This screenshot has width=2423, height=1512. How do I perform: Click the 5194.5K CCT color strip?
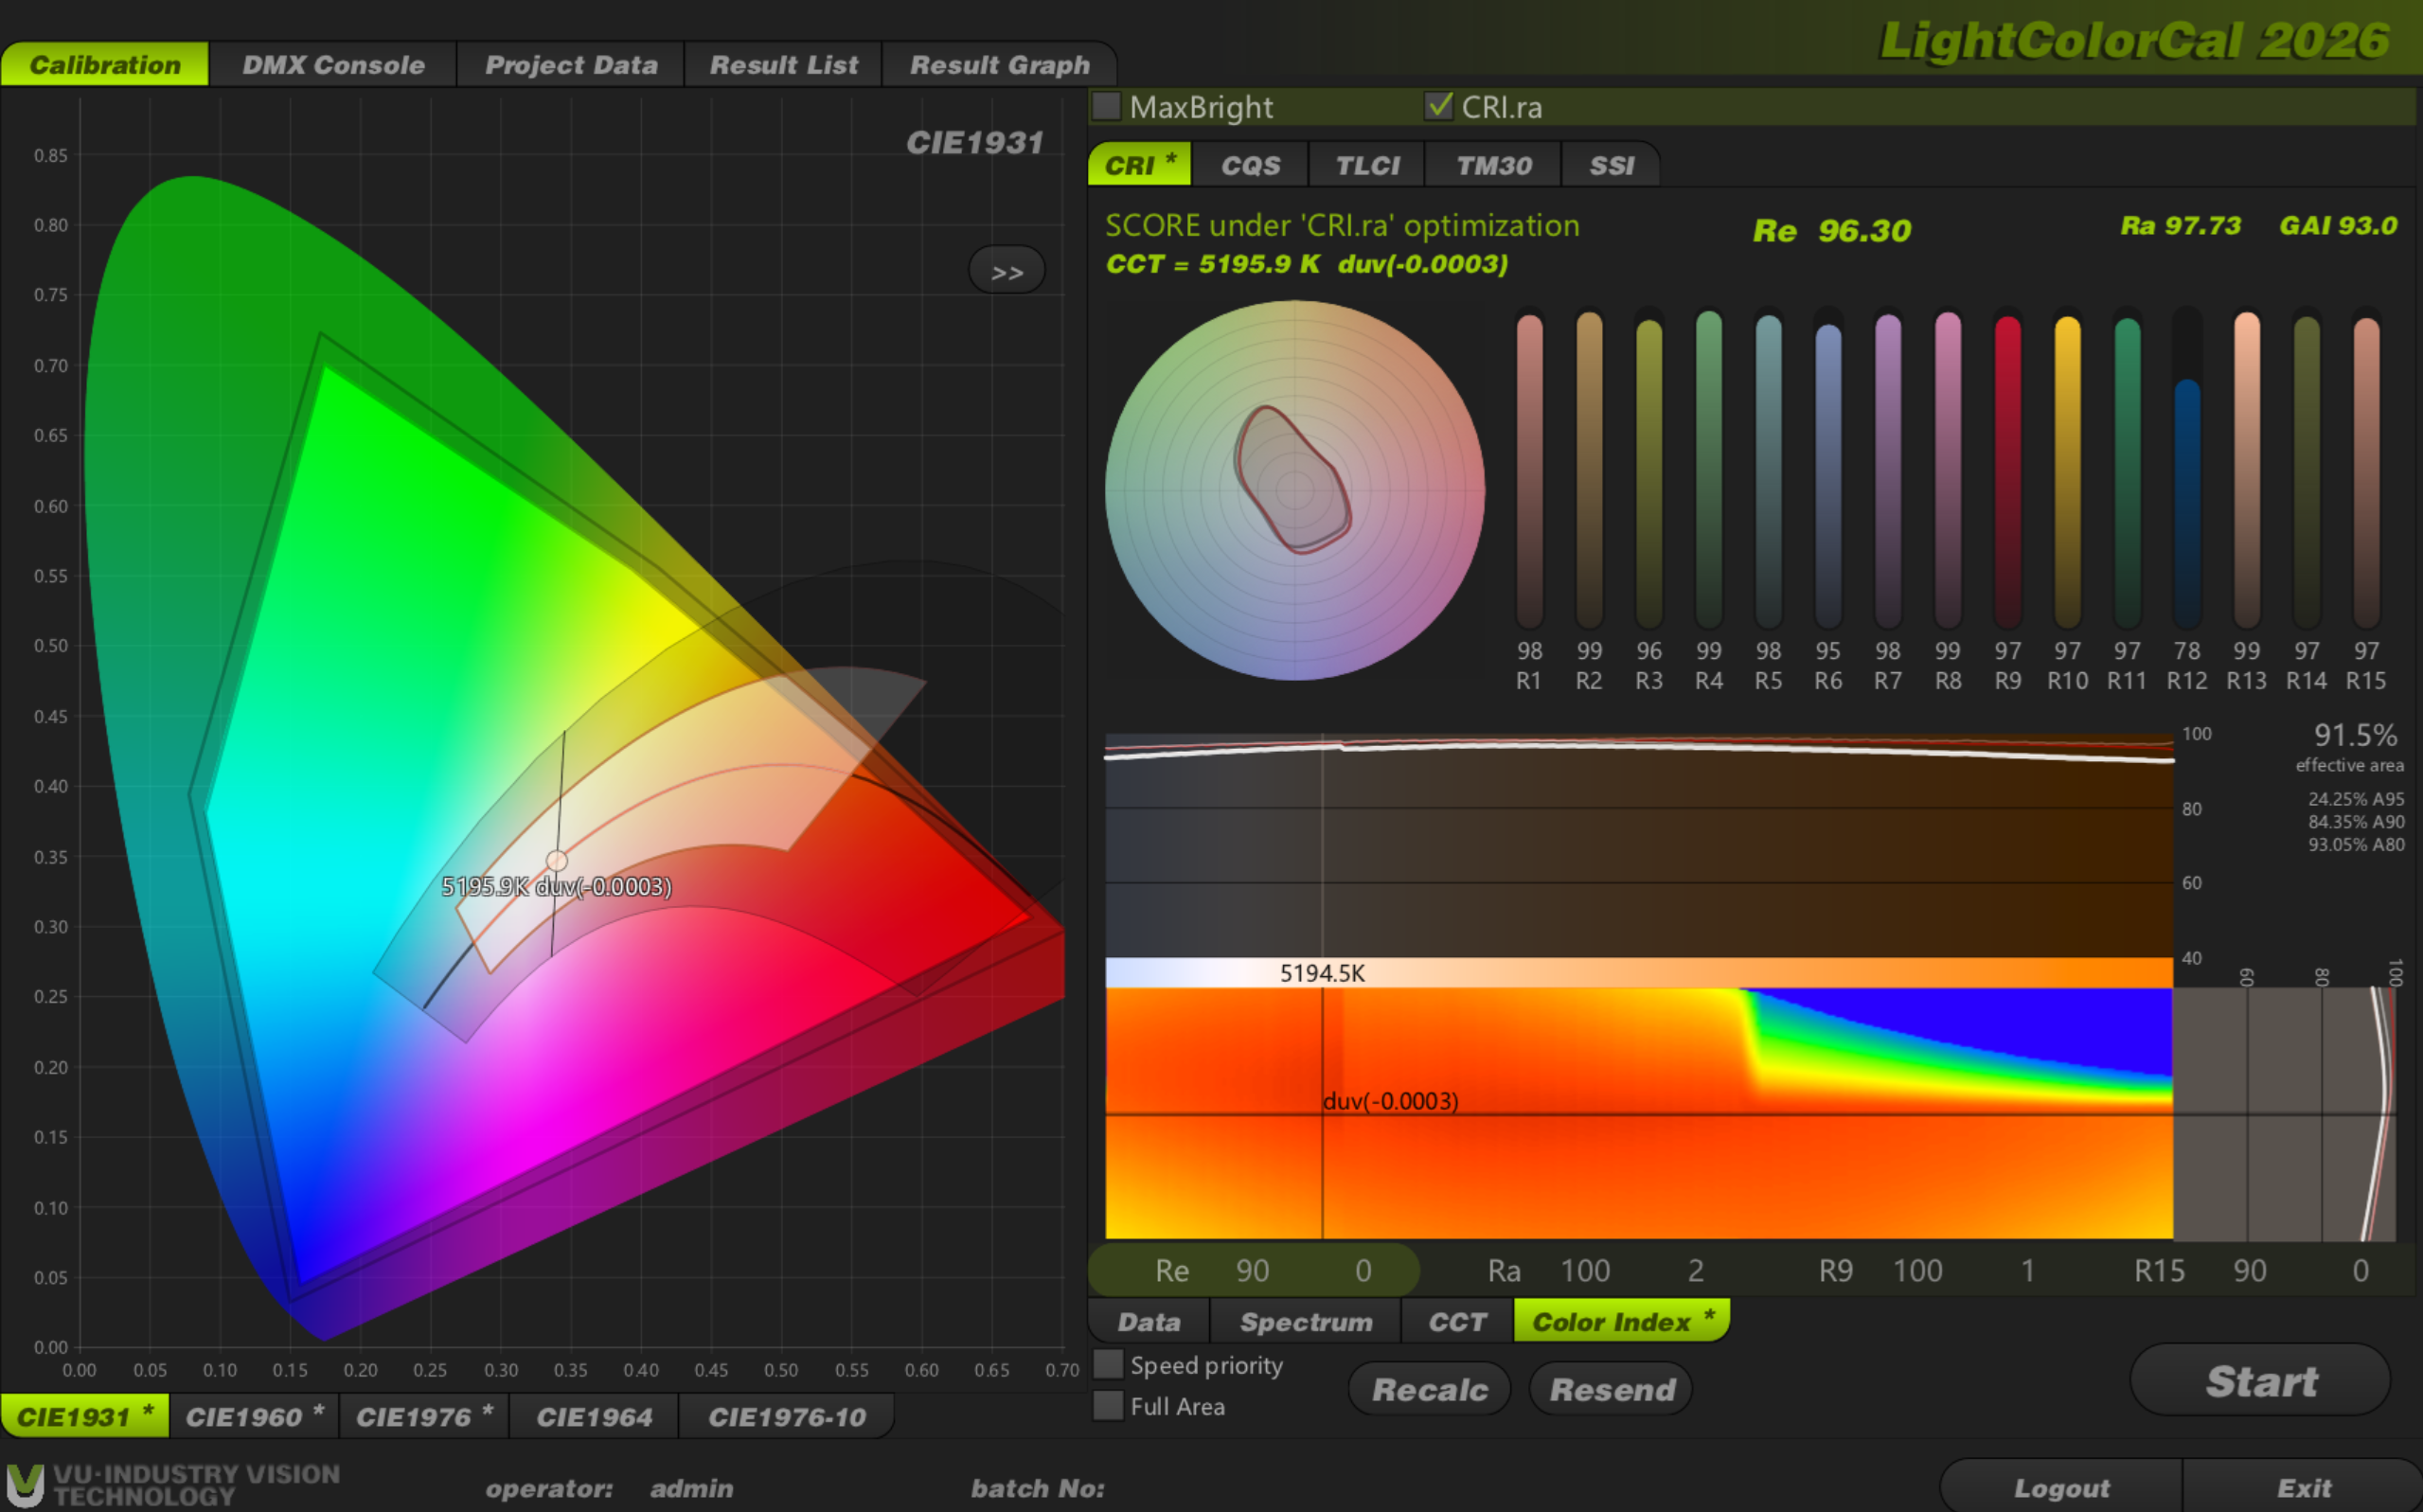tap(1638, 972)
